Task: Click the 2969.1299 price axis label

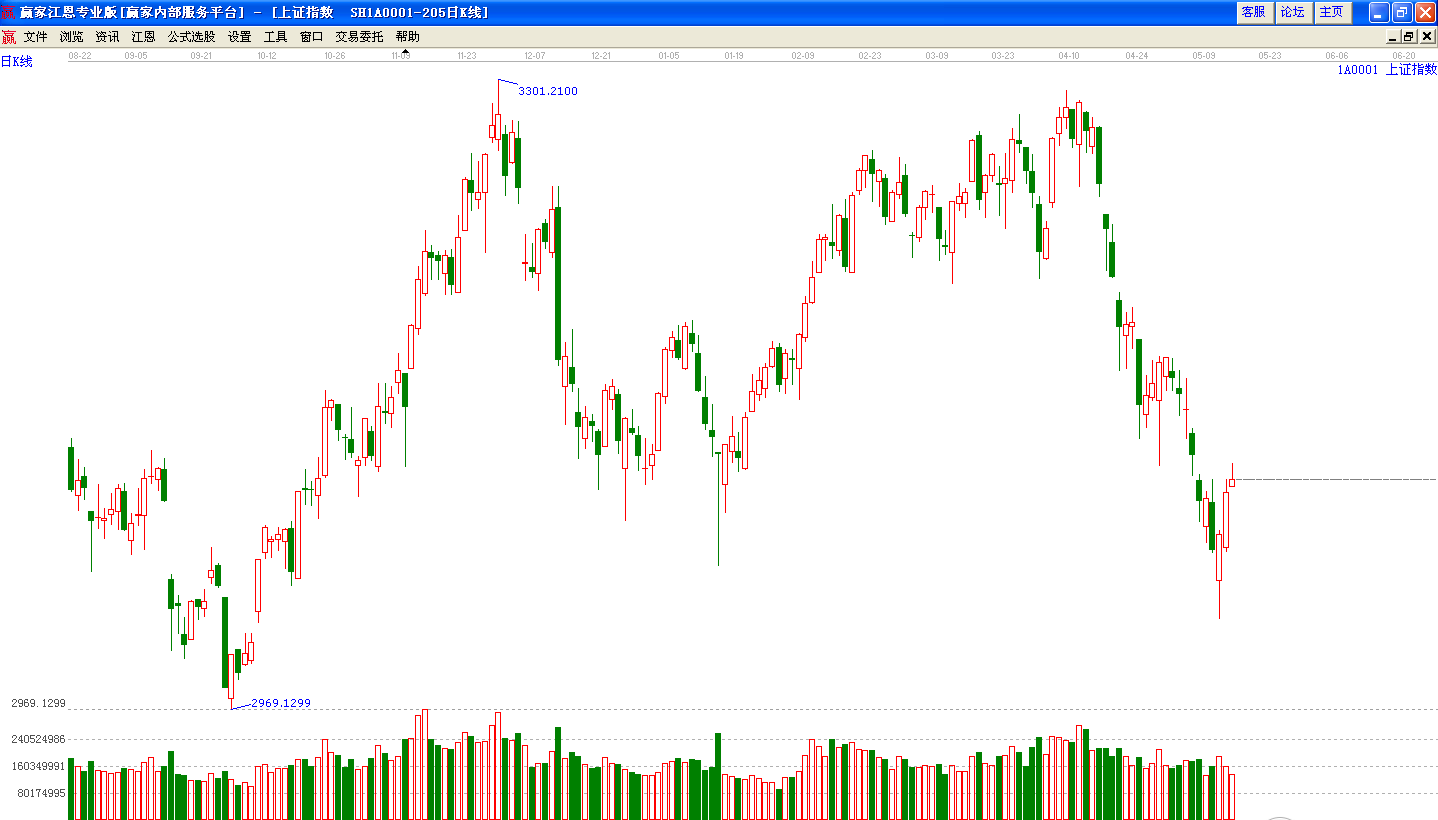Action: (x=39, y=704)
